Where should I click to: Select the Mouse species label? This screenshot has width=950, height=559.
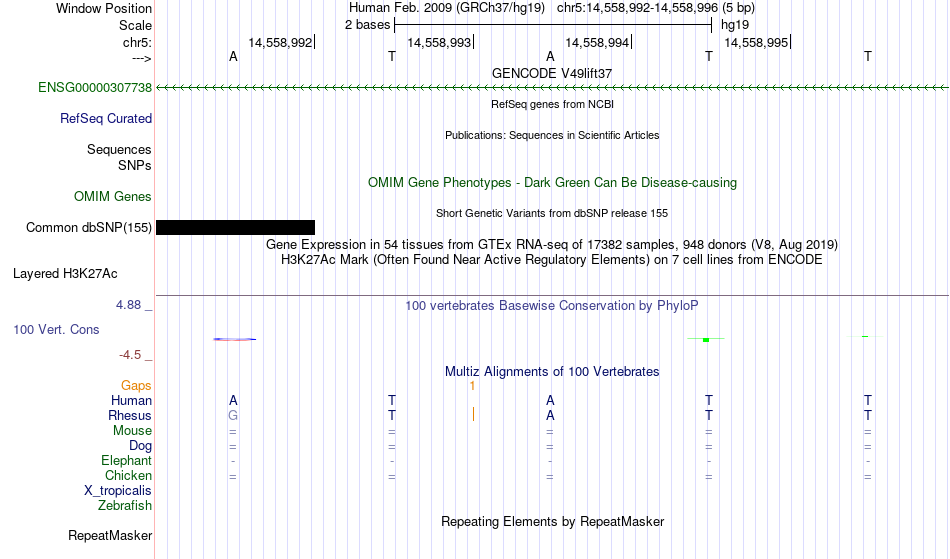[132, 431]
